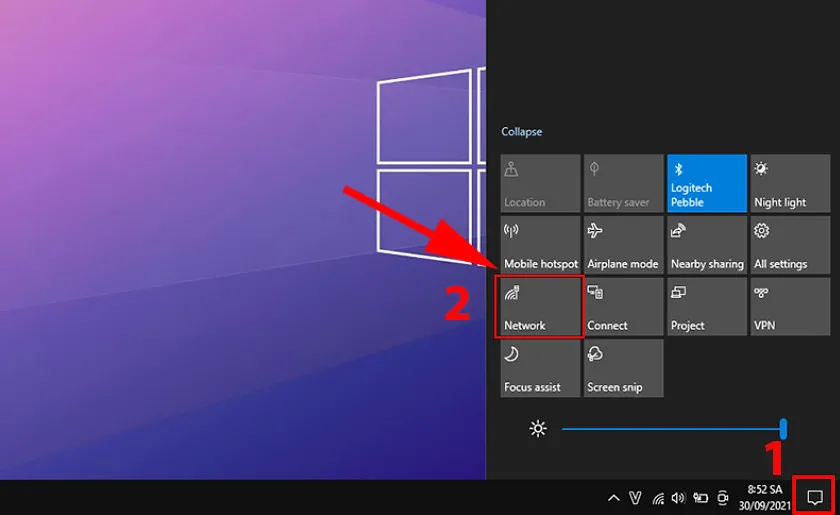Open the Network quick action tile
This screenshot has height=515, width=840.
pos(540,307)
